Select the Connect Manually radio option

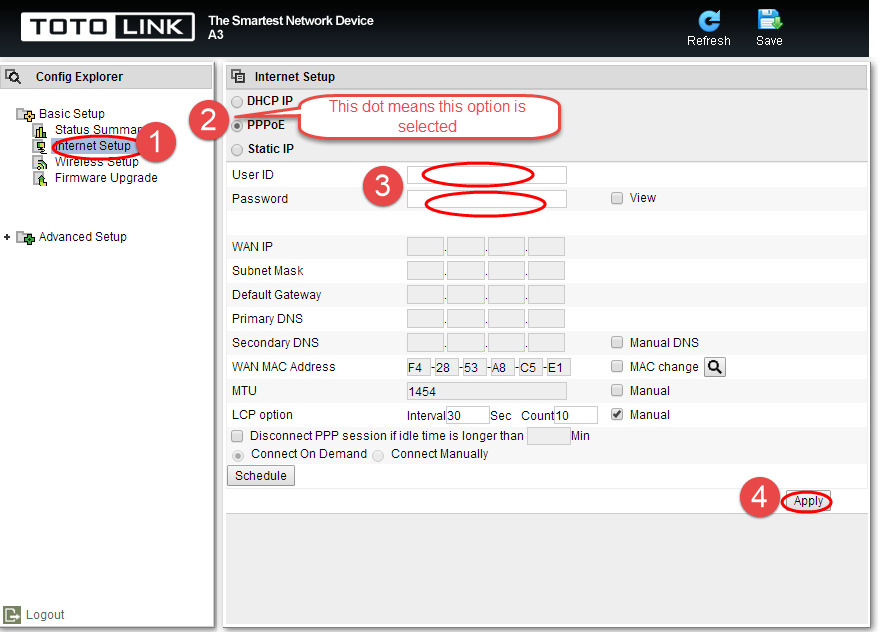pos(378,455)
